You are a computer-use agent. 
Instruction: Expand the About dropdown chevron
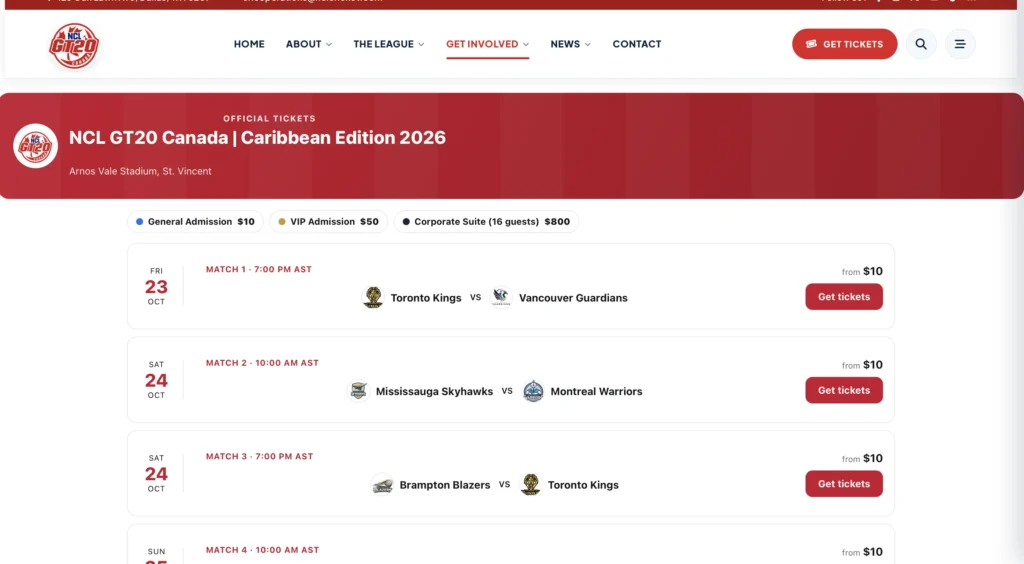pyautogui.click(x=329, y=44)
